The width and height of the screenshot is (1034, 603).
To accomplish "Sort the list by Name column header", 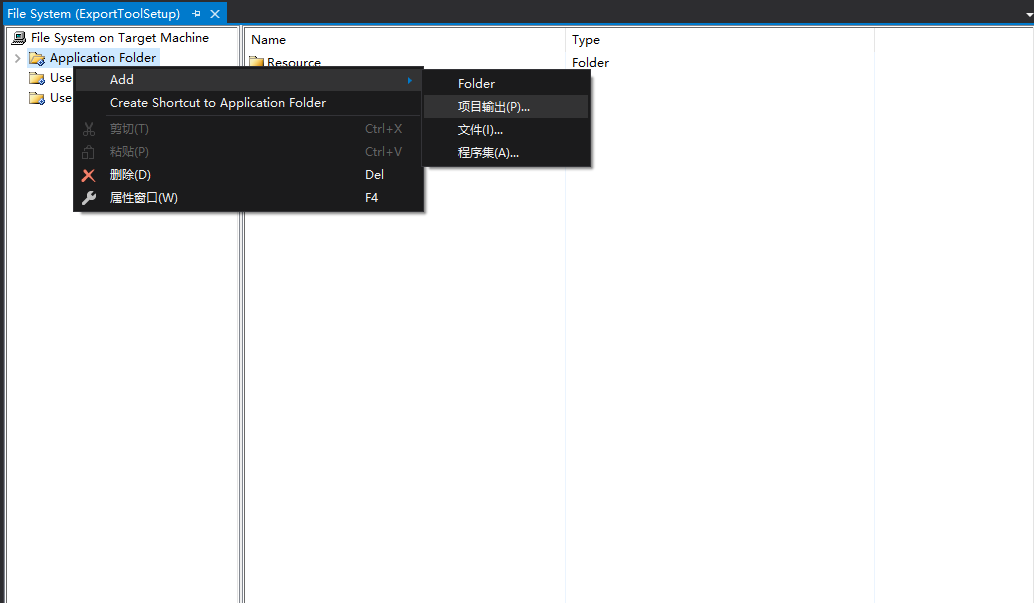I will (268, 40).
